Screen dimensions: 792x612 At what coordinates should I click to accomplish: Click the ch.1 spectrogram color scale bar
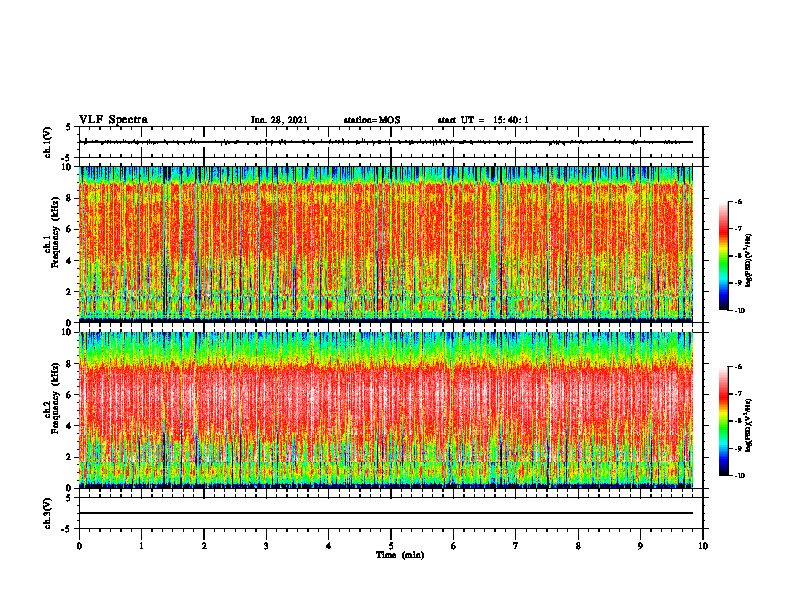coord(723,256)
